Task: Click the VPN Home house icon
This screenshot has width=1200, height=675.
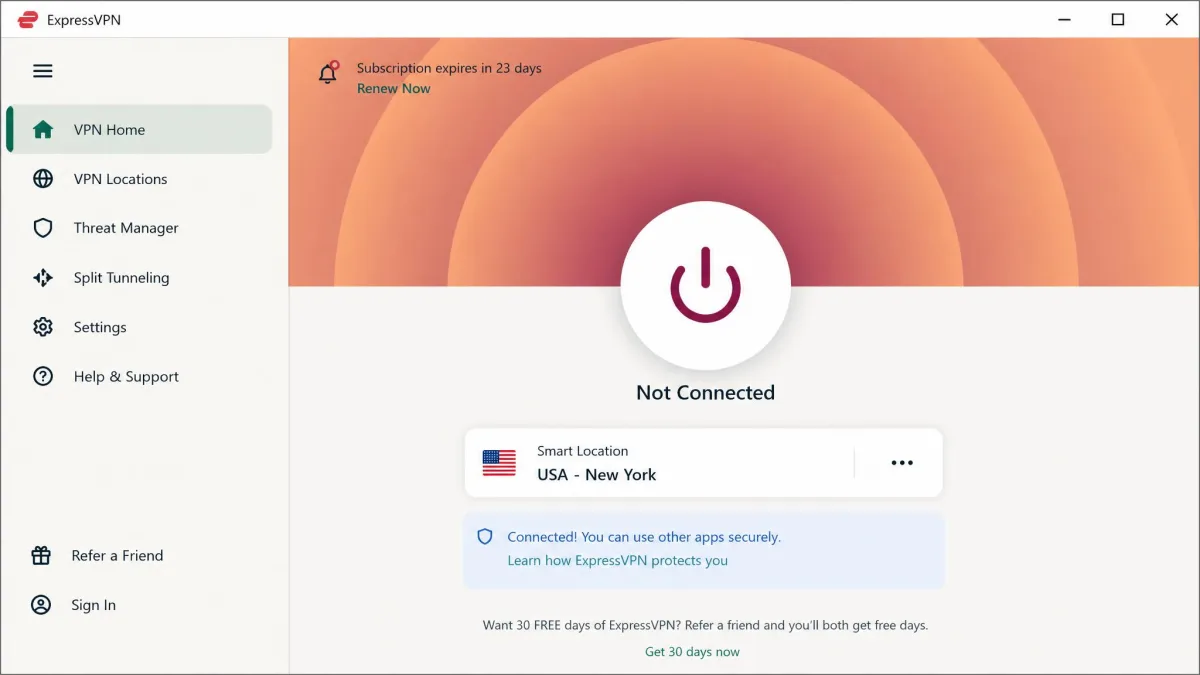Action: click(42, 129)
